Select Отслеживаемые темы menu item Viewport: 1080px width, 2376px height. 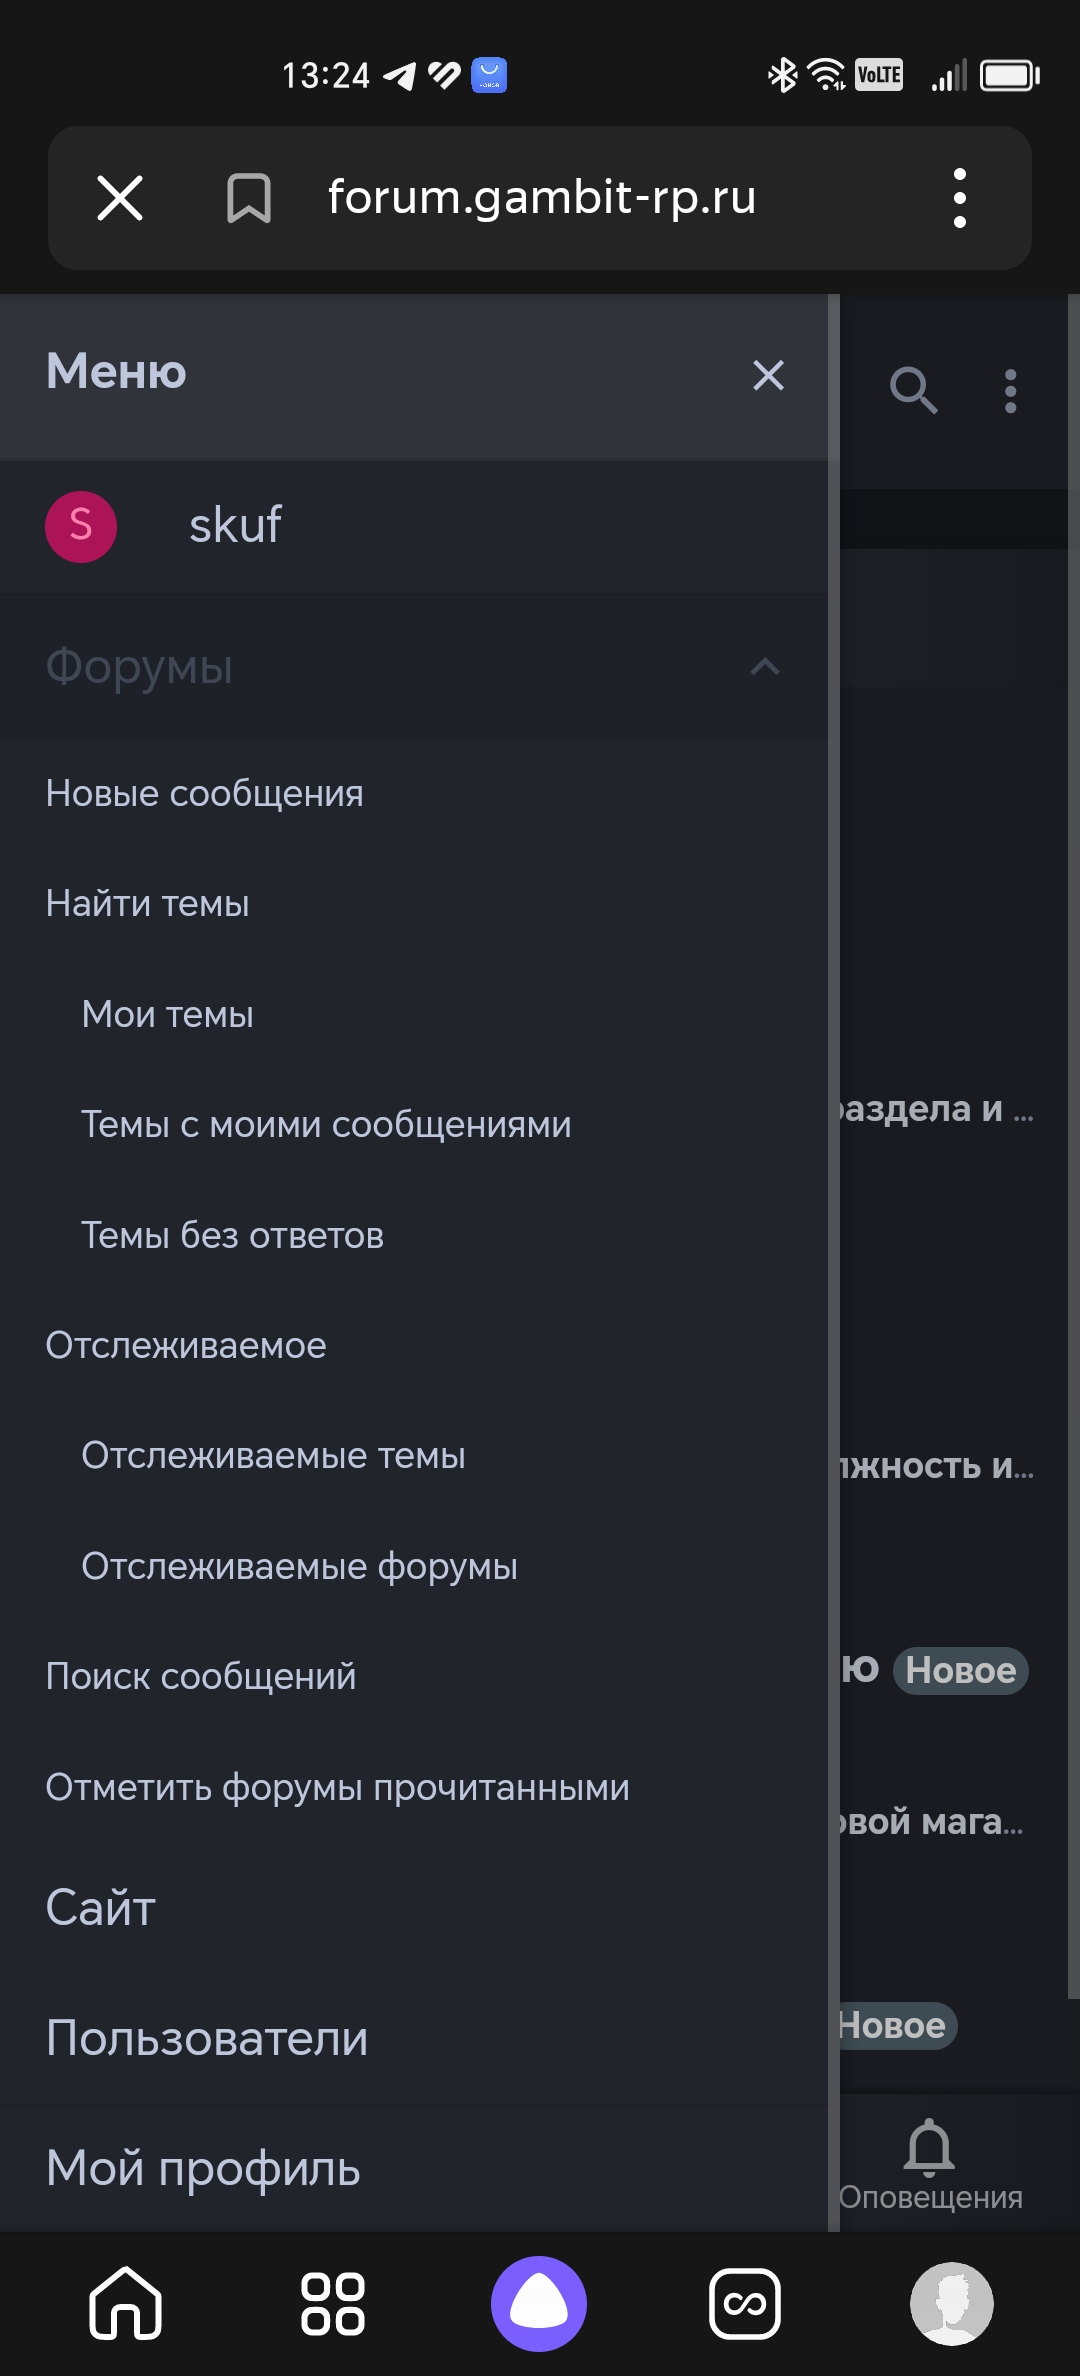point(273,1456)
